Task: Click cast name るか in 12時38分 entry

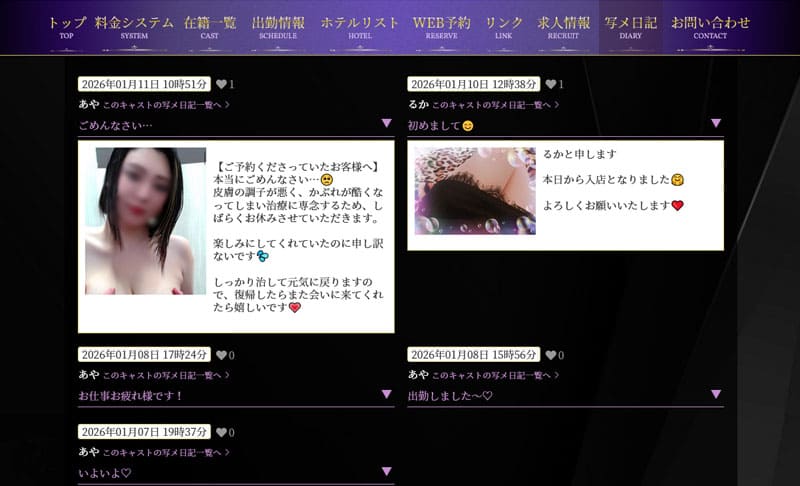Action: 418,104
